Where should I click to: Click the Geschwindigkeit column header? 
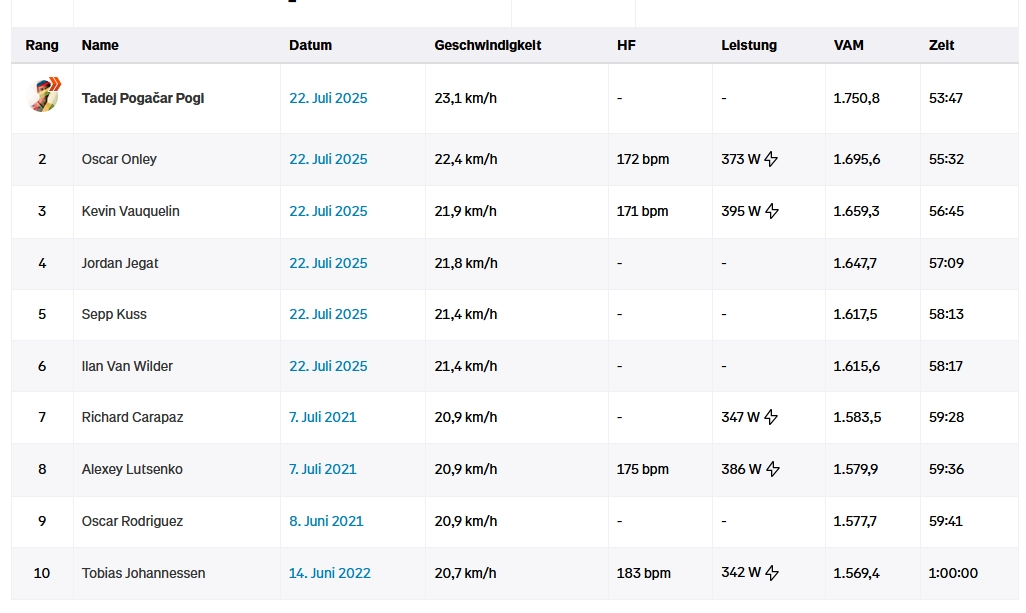click(487, 45)
